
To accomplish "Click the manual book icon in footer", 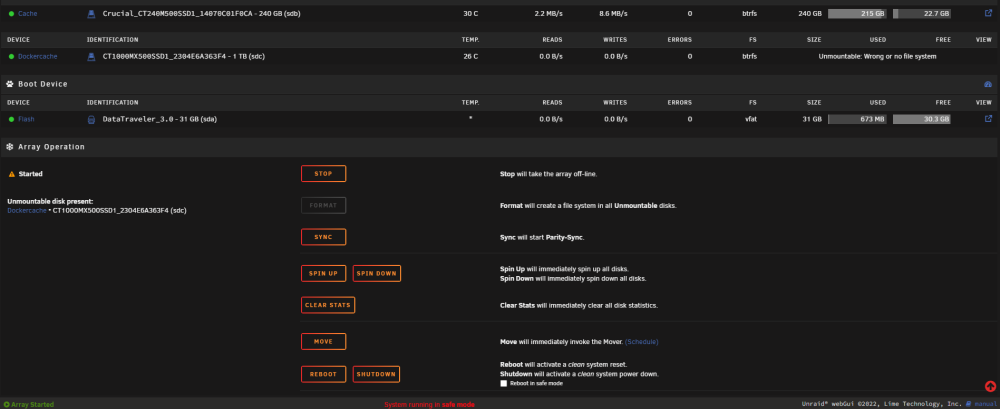I will [x=969, y=404].
